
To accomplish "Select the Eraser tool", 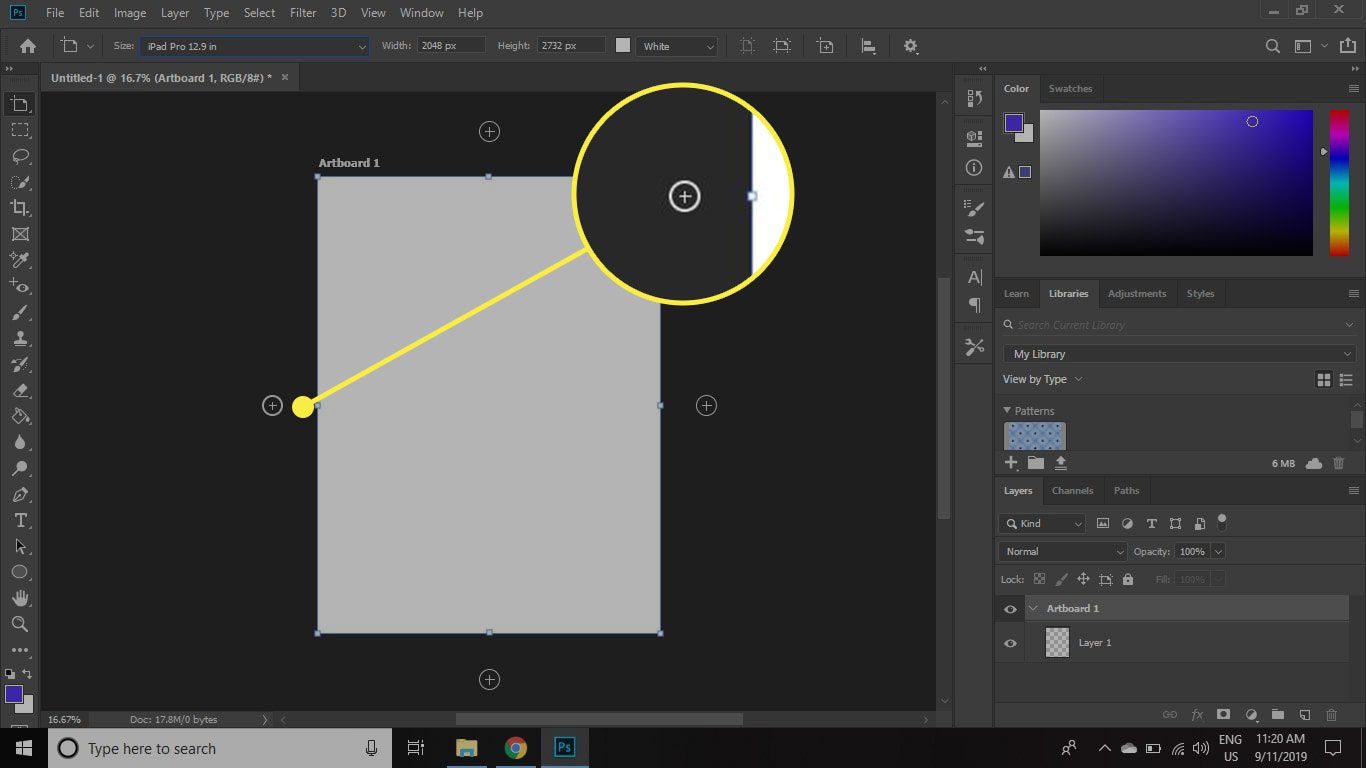I will (x=19, y=390).
